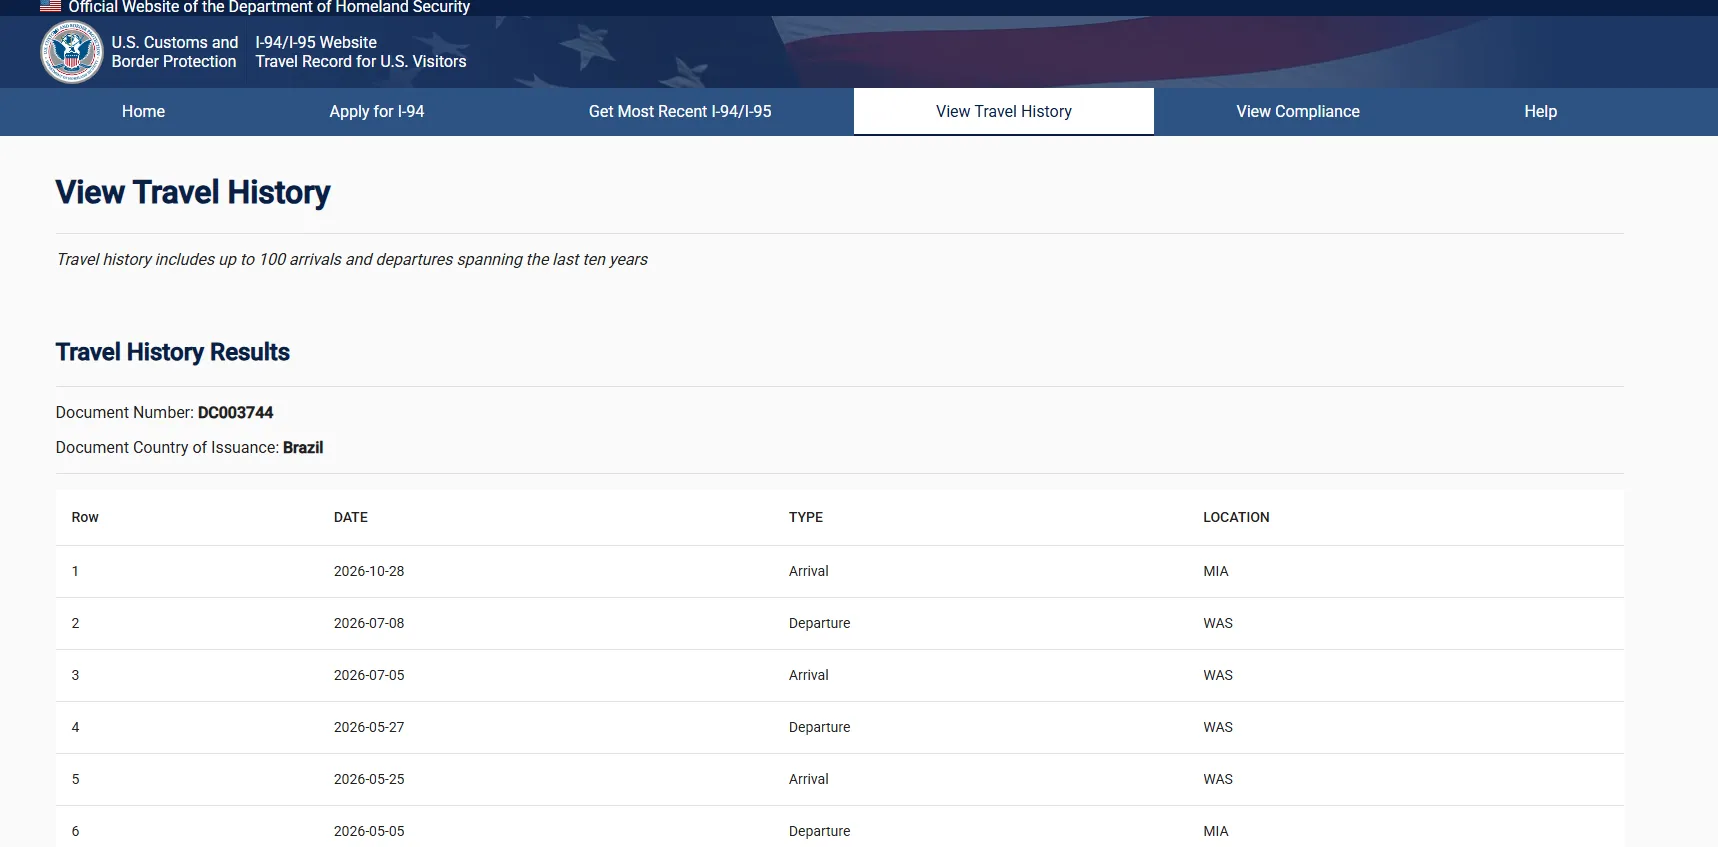Click date 2026-05-25 in row 5
Screen dimensions: 1718x847
pyautogui.click(x=369, y=779)
